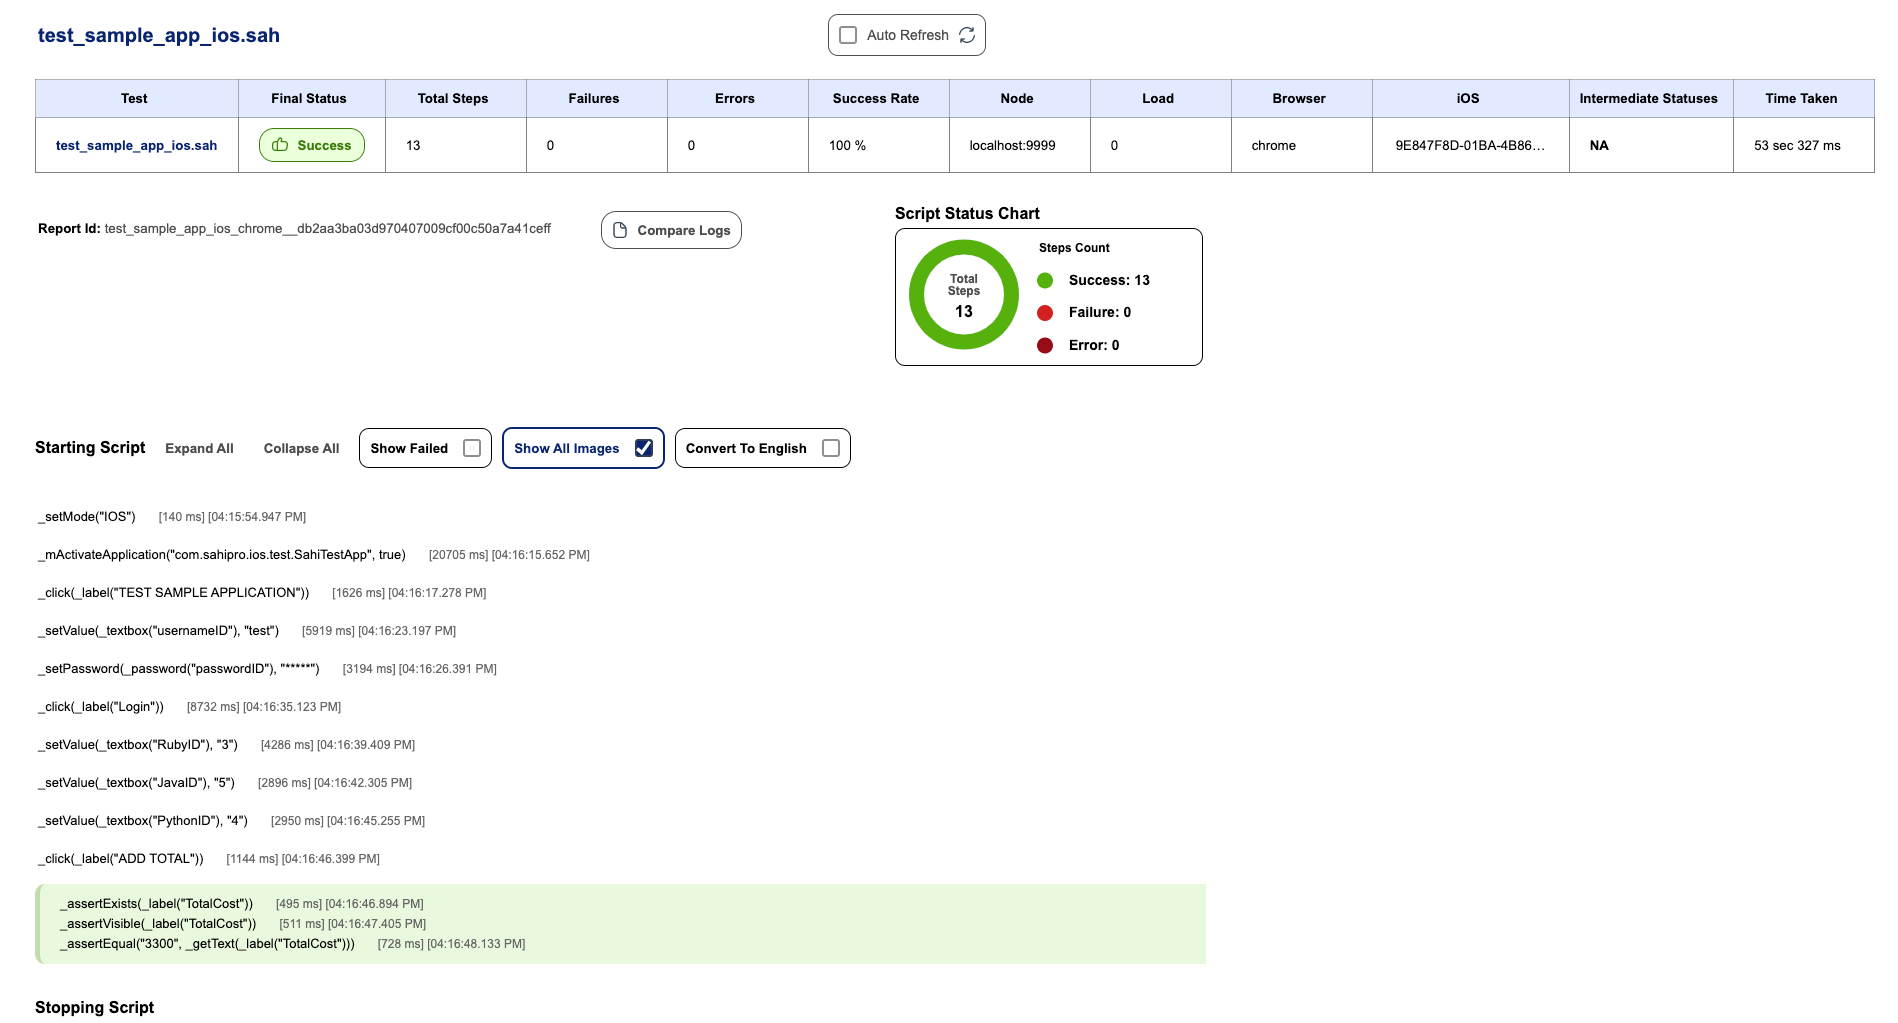
Task: Open test_sample_app_ios.sah link in table
Action: (x=136, y=145)
